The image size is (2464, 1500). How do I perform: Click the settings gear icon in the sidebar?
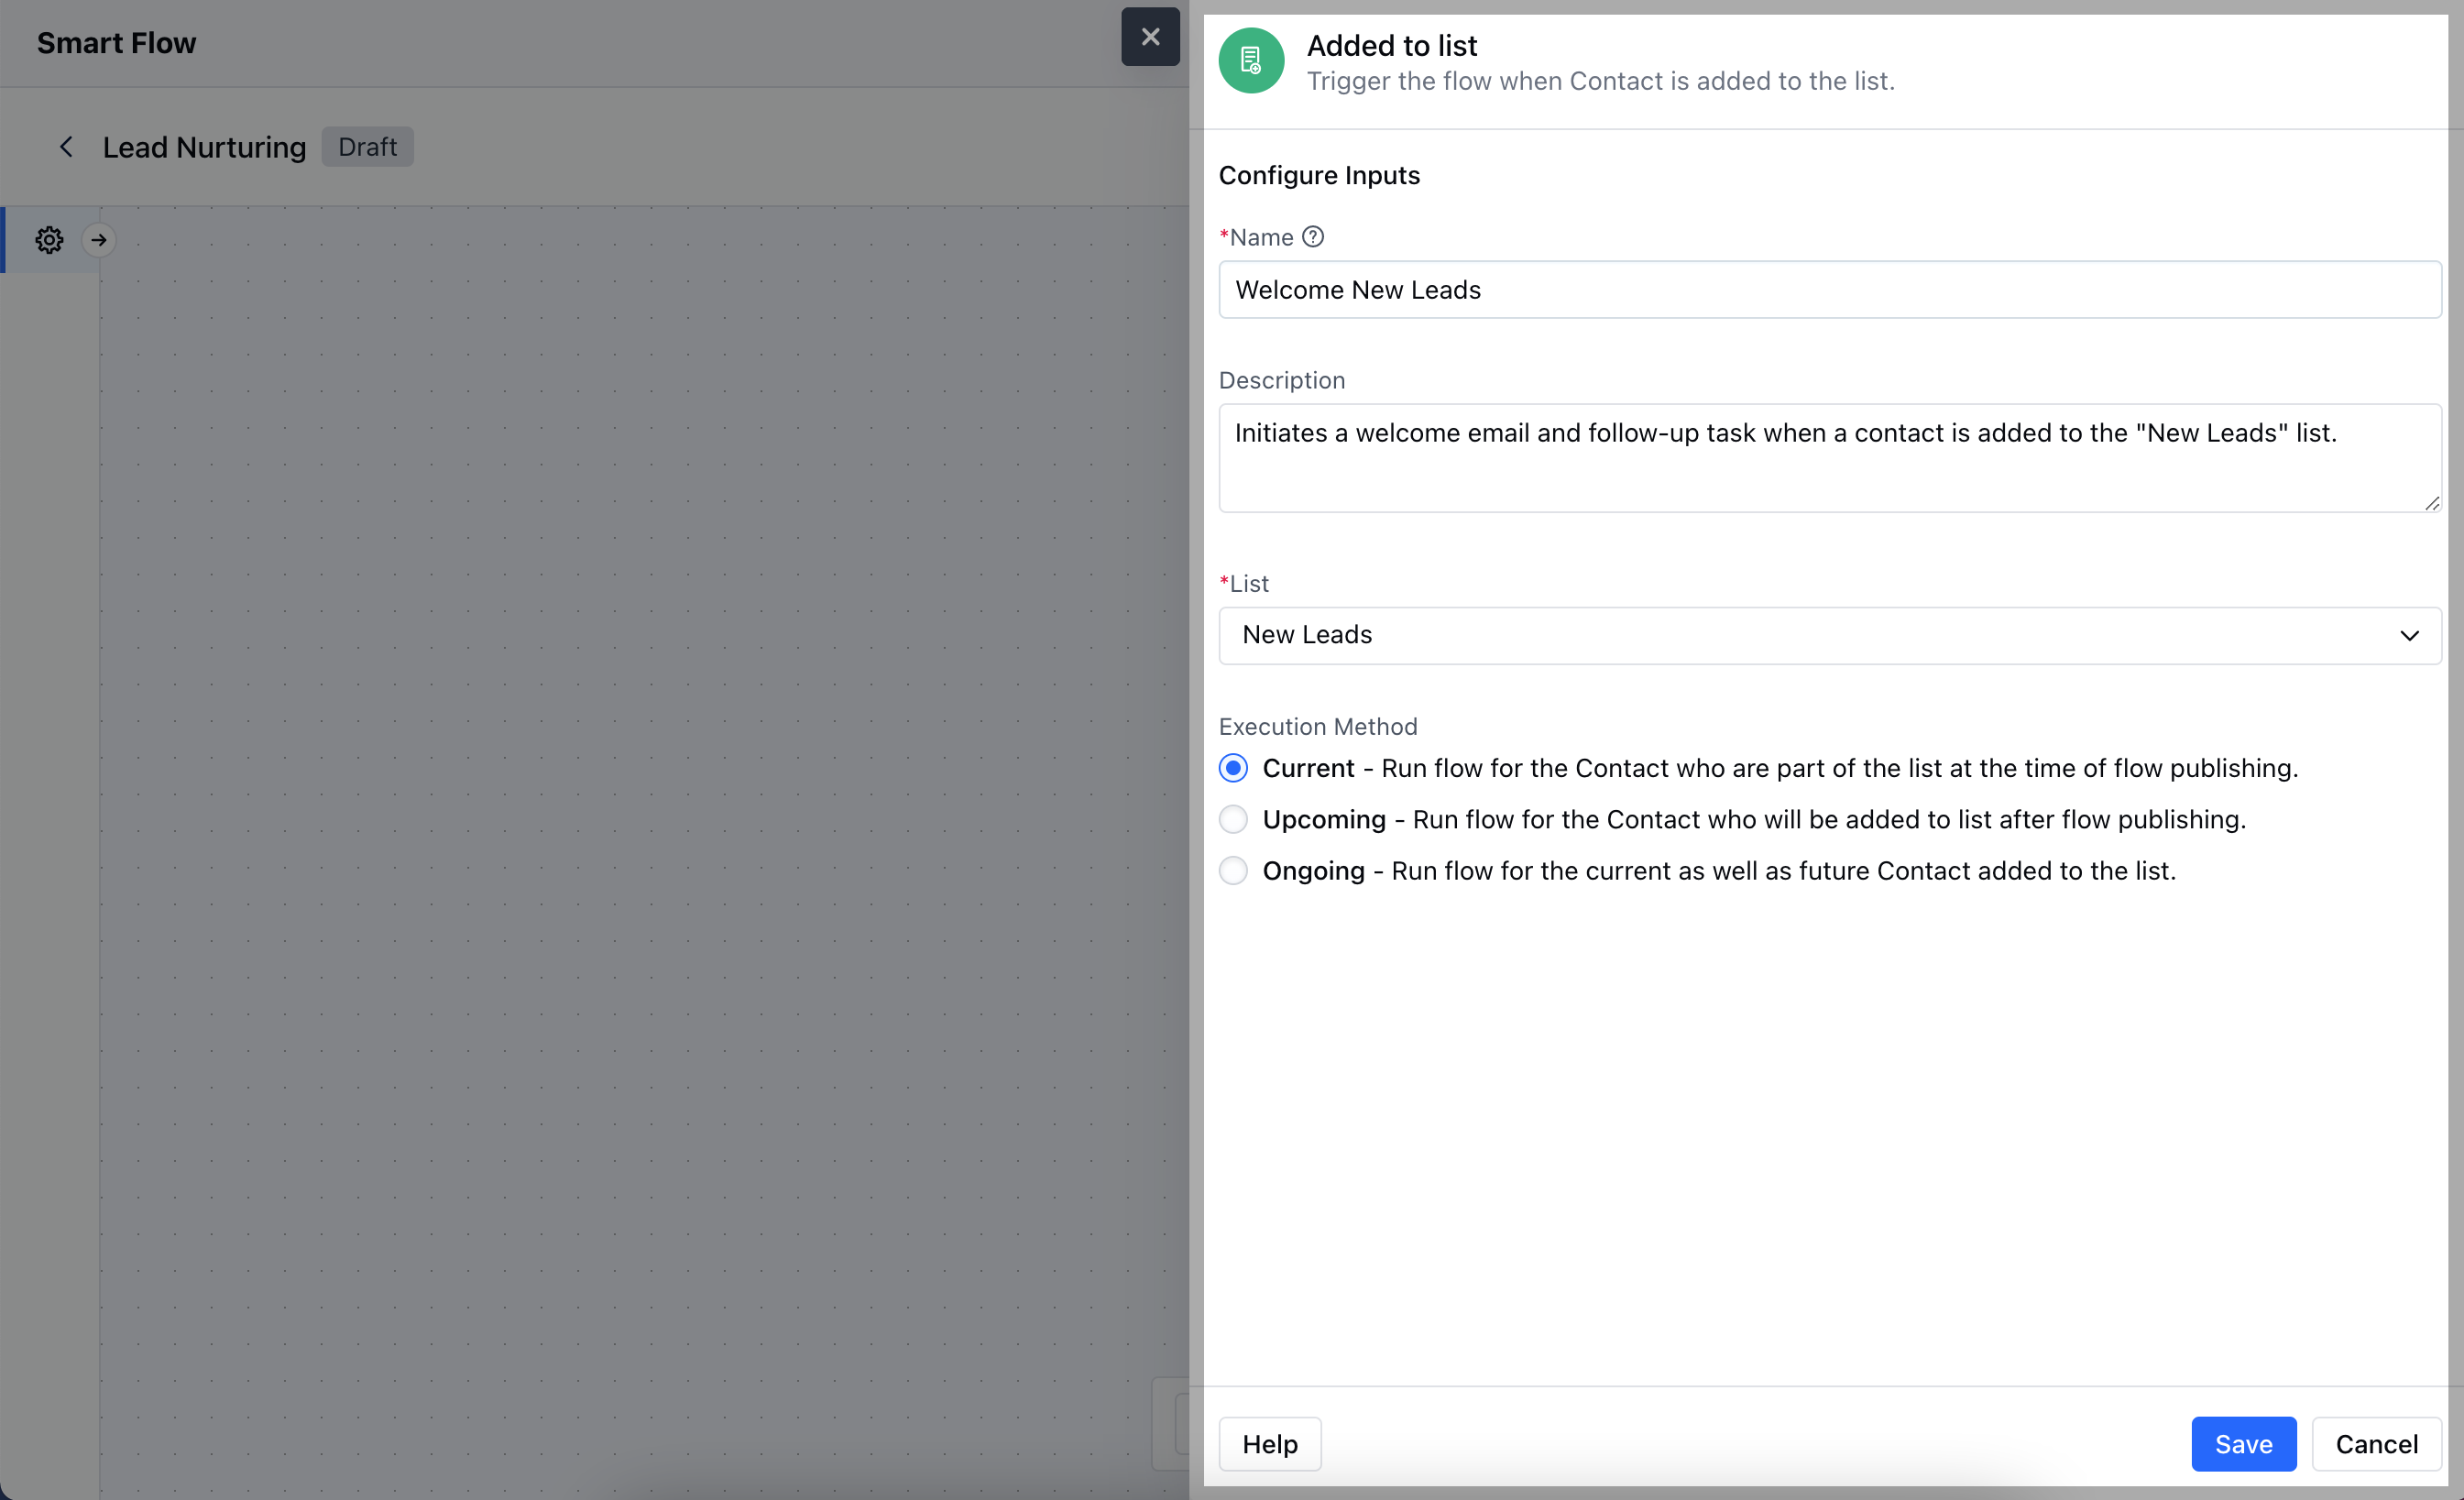(x=49, y=240)
